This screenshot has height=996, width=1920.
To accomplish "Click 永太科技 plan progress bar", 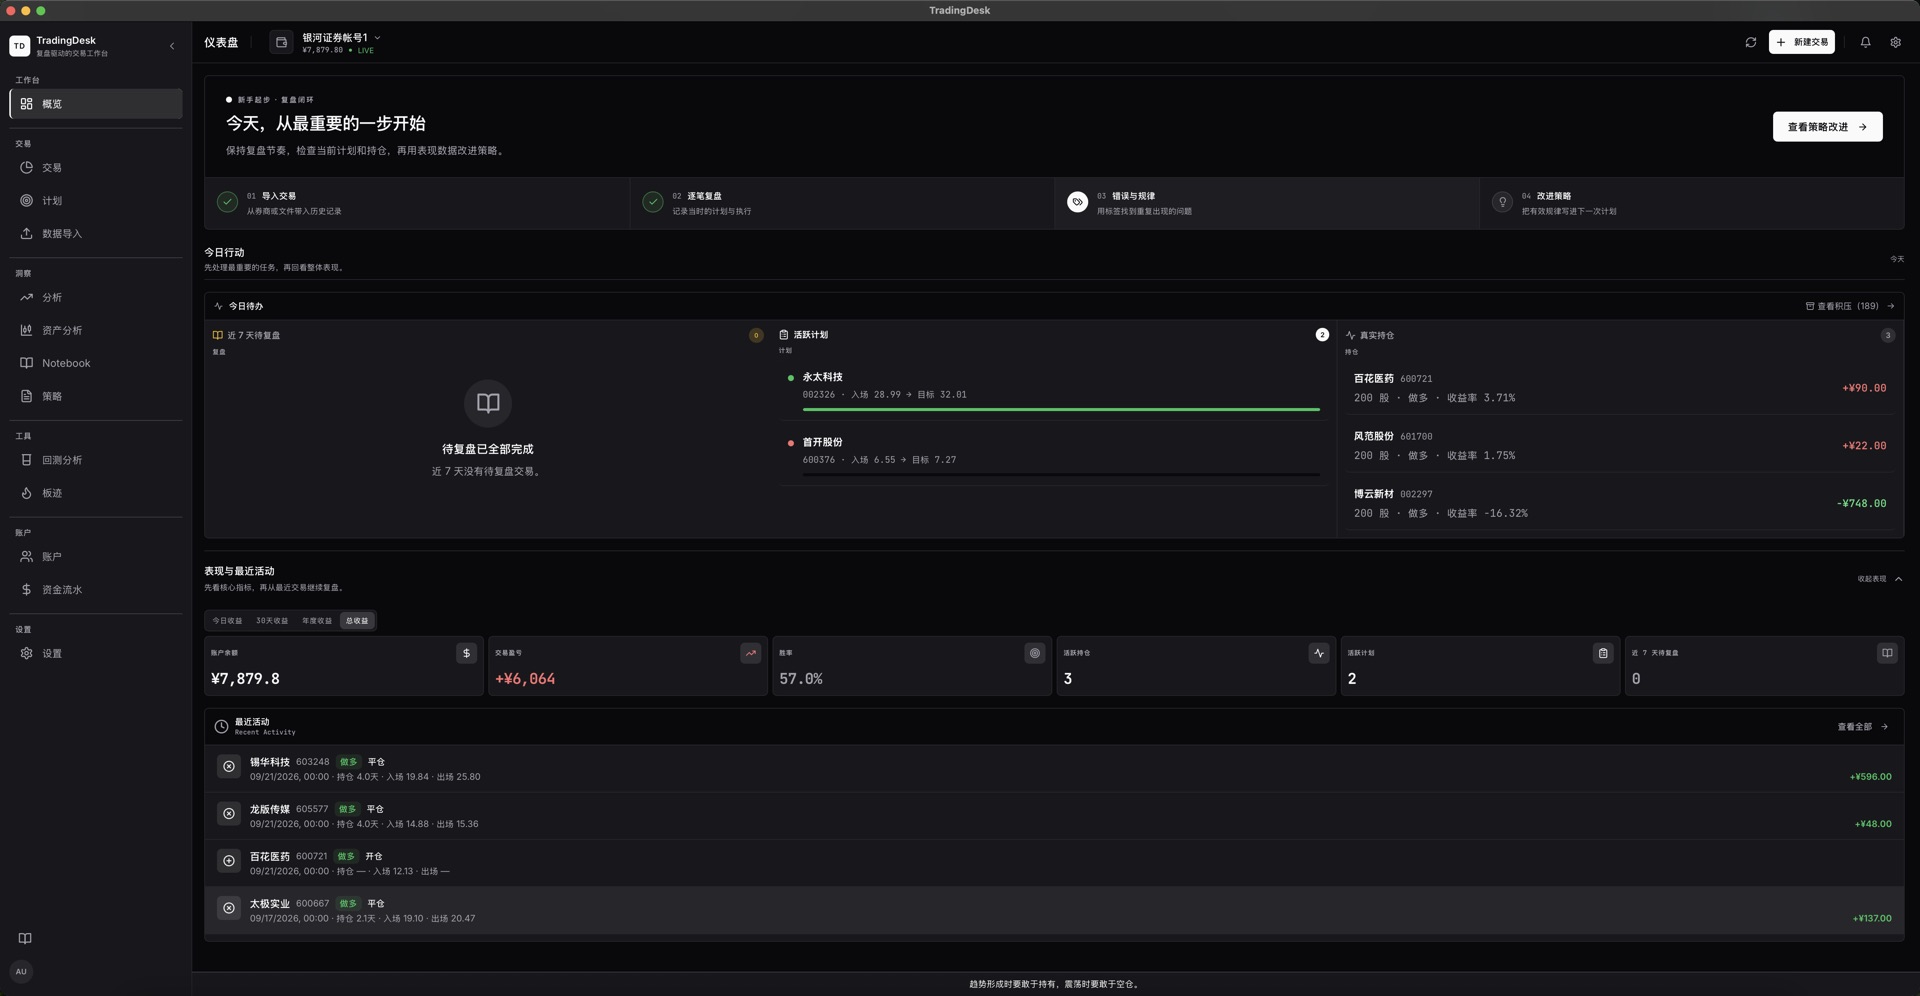I will 1061,410.
